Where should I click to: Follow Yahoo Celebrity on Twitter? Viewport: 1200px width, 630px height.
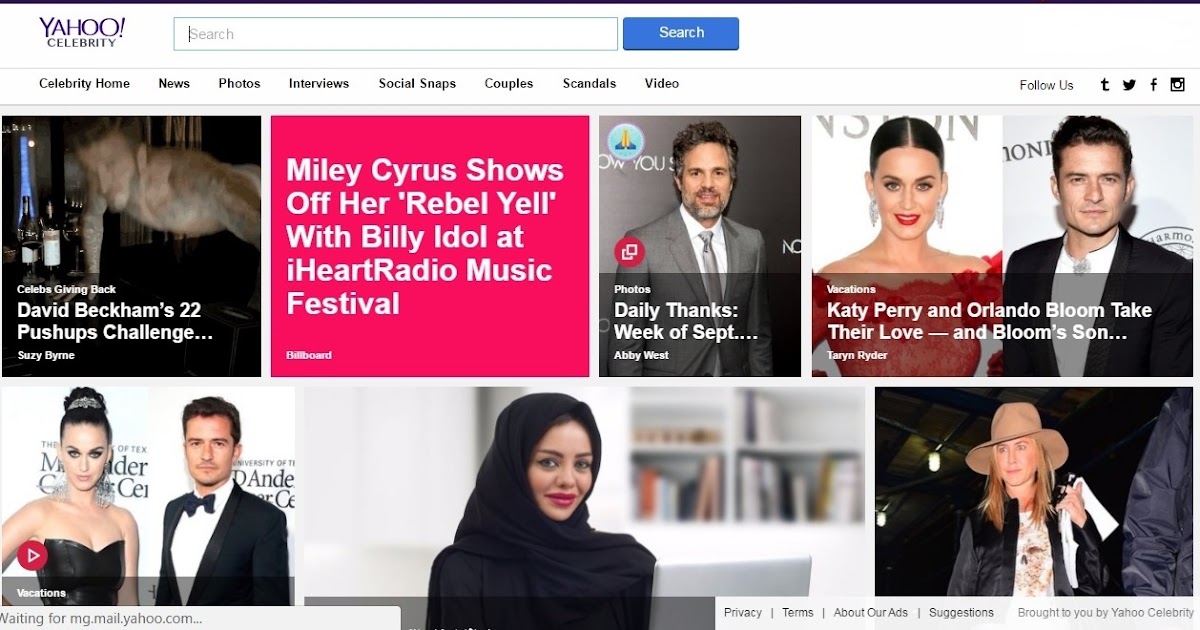(1128, 85)
